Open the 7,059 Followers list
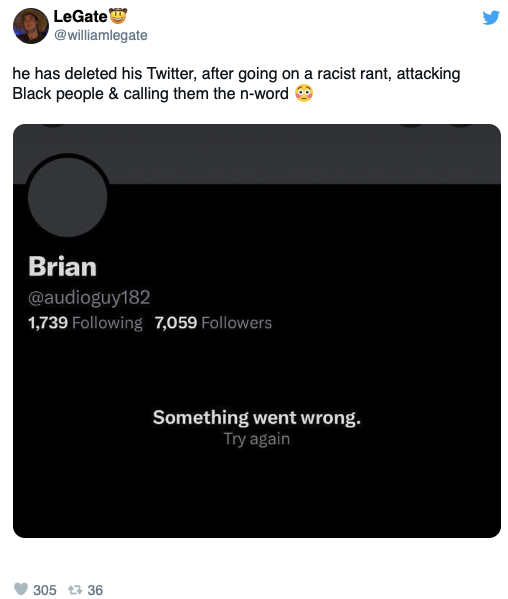This screenshot has height=599, width=508. tap(213, 323)
